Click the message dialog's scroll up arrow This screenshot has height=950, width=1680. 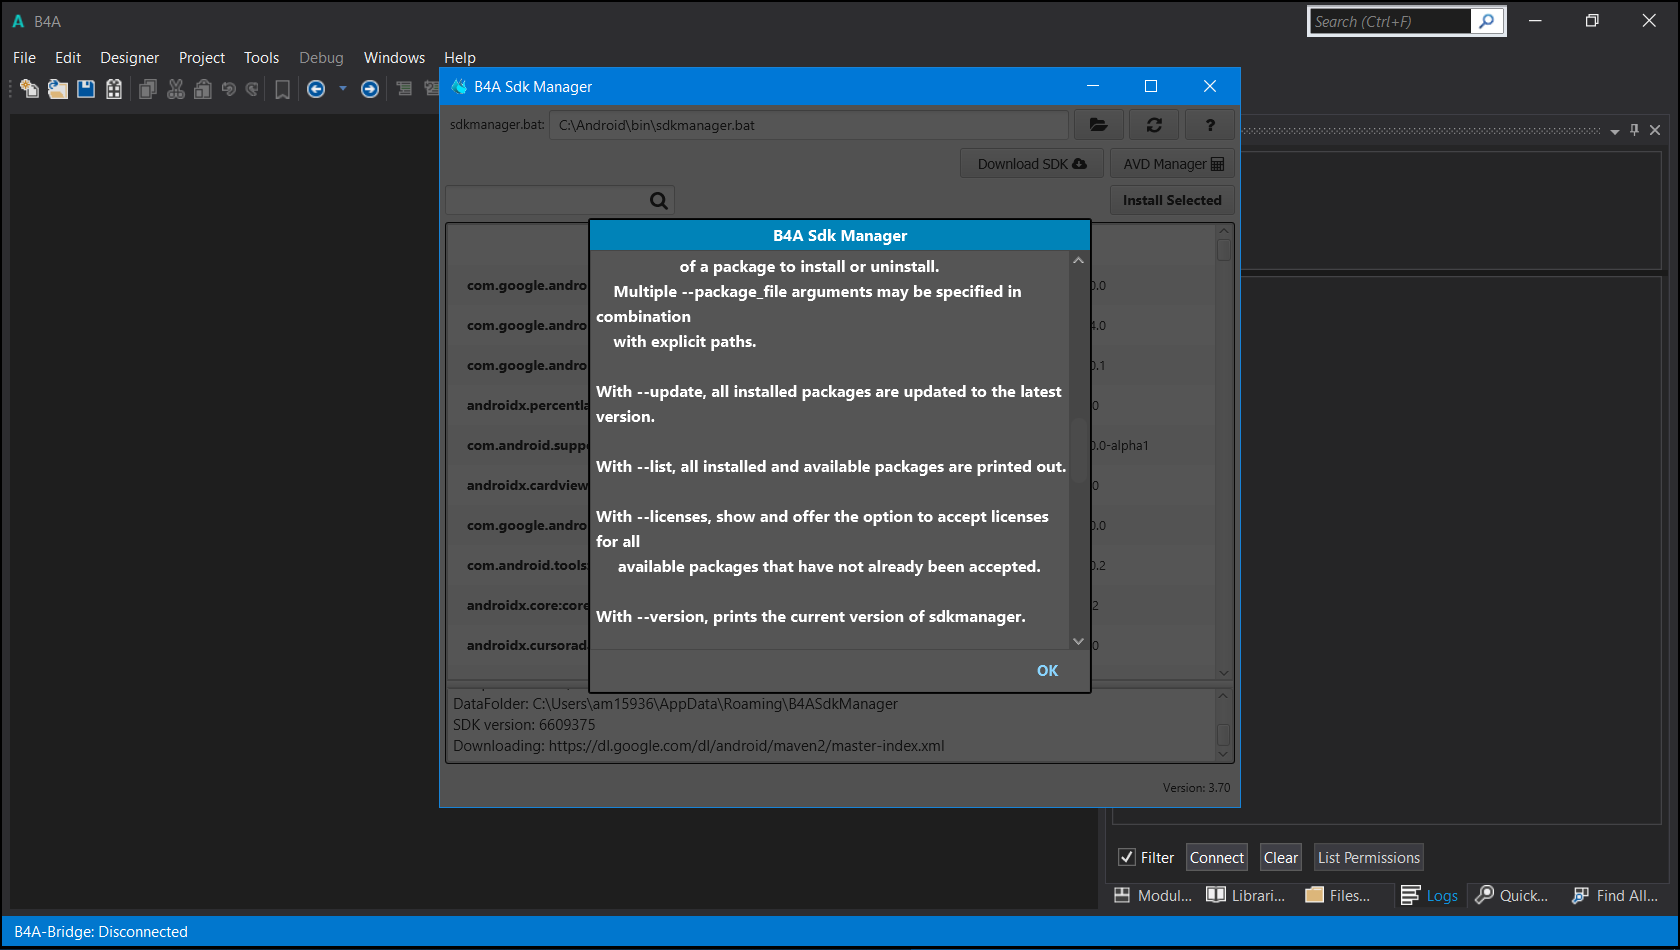1078,260
